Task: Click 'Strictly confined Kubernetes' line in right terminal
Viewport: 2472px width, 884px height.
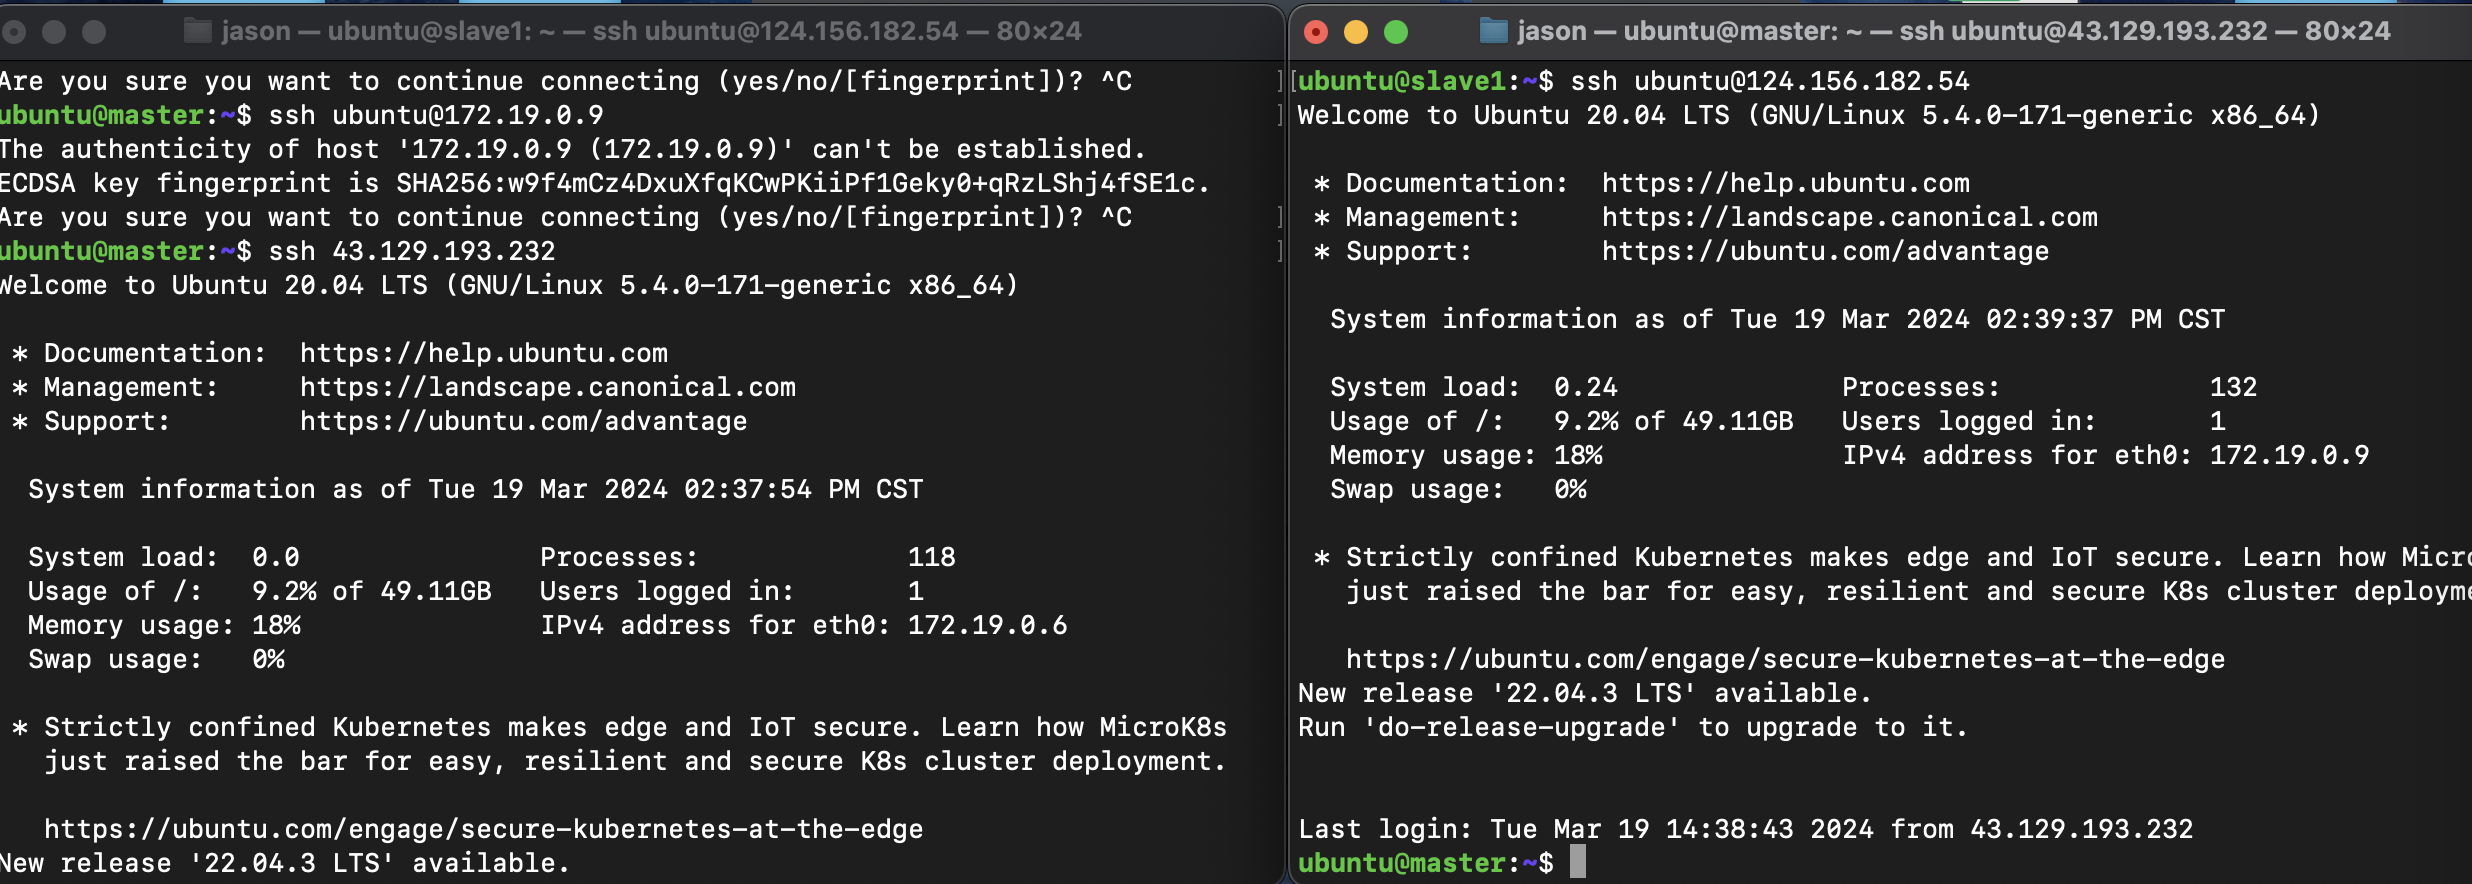Action: (x=1892, y=557)
